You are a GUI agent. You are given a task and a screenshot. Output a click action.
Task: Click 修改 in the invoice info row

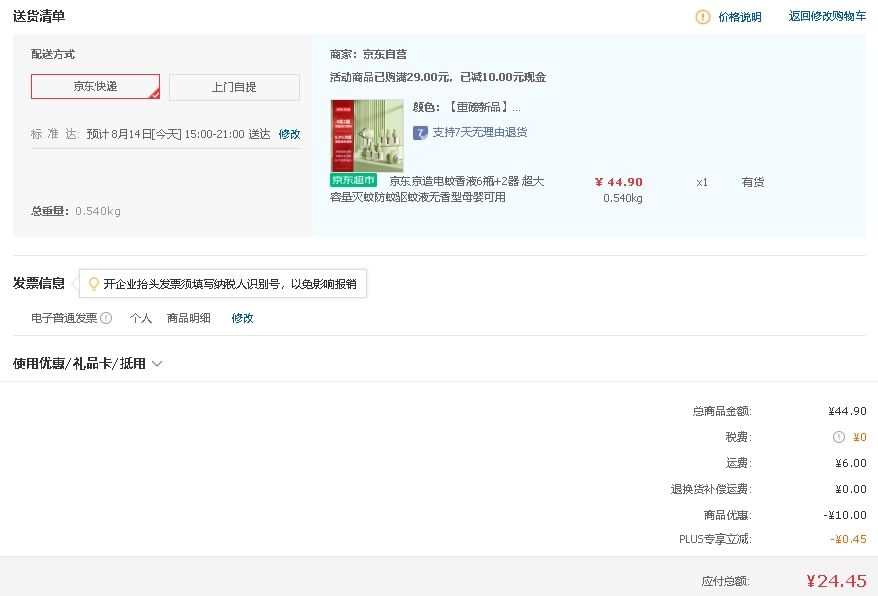[243, 319]
